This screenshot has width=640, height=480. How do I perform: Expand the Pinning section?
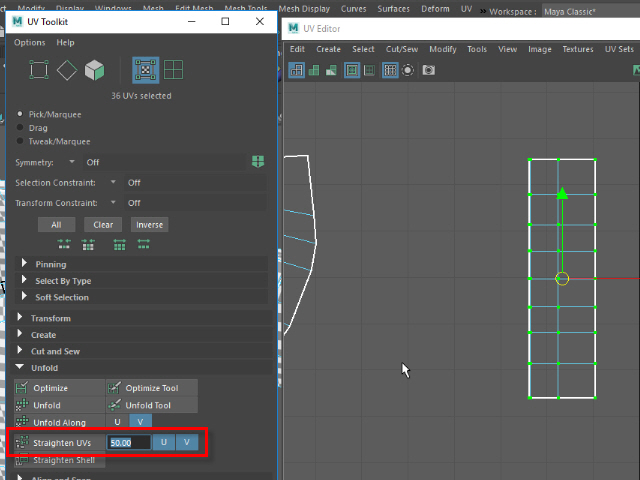point(25,265)
